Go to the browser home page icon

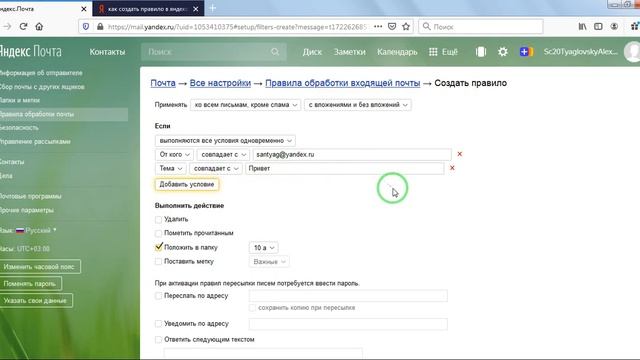39,27
